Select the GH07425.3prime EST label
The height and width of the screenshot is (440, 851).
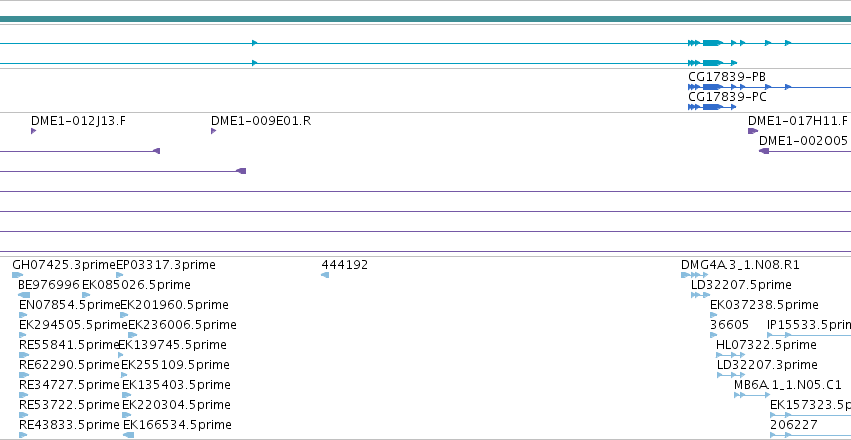click(64, 265)
